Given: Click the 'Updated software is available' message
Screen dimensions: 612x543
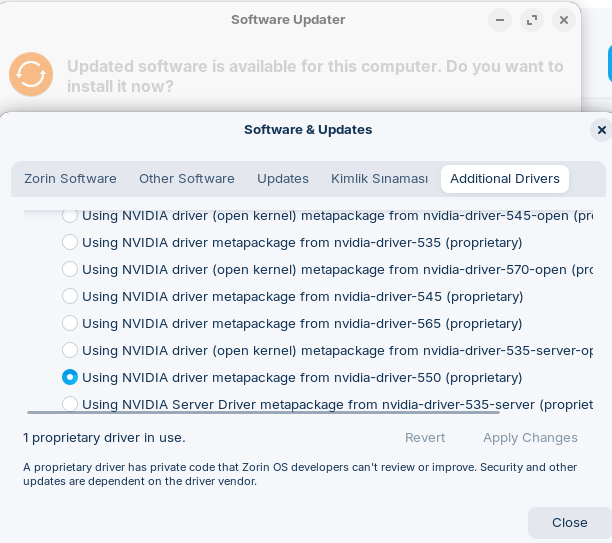Looking at the screenshot, I should point(315,77).
